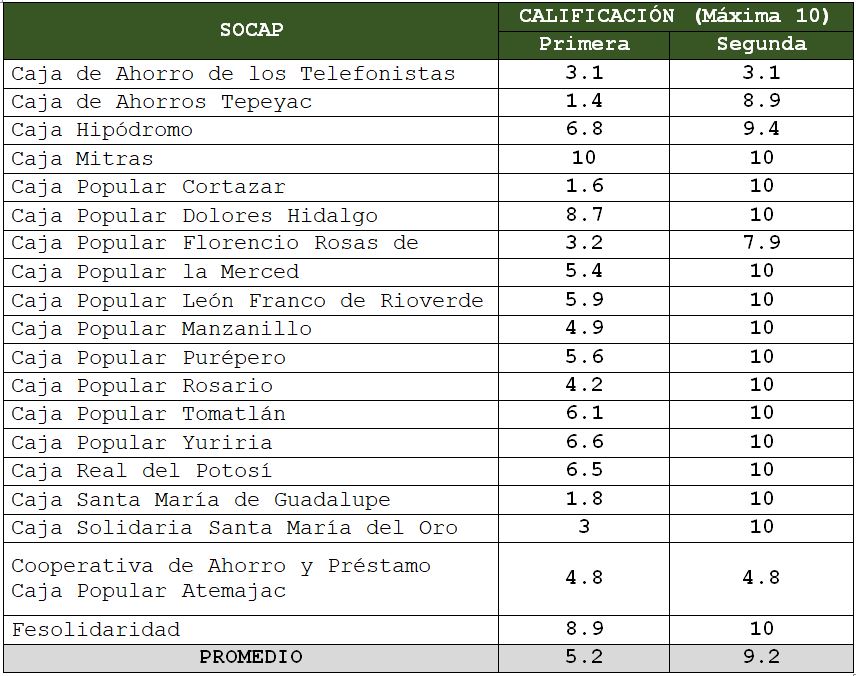The image size is (856, 676).
Task: Select the Primera column header
Action: click(584, 44)
